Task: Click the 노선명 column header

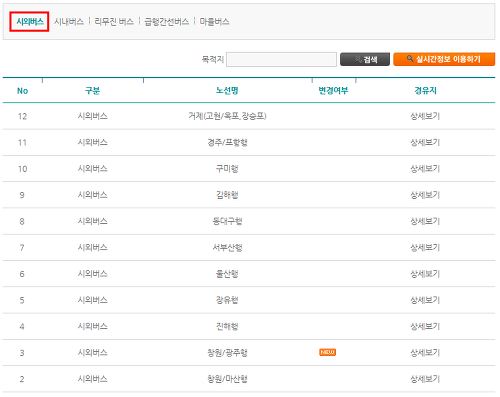Action: point(227,91)
